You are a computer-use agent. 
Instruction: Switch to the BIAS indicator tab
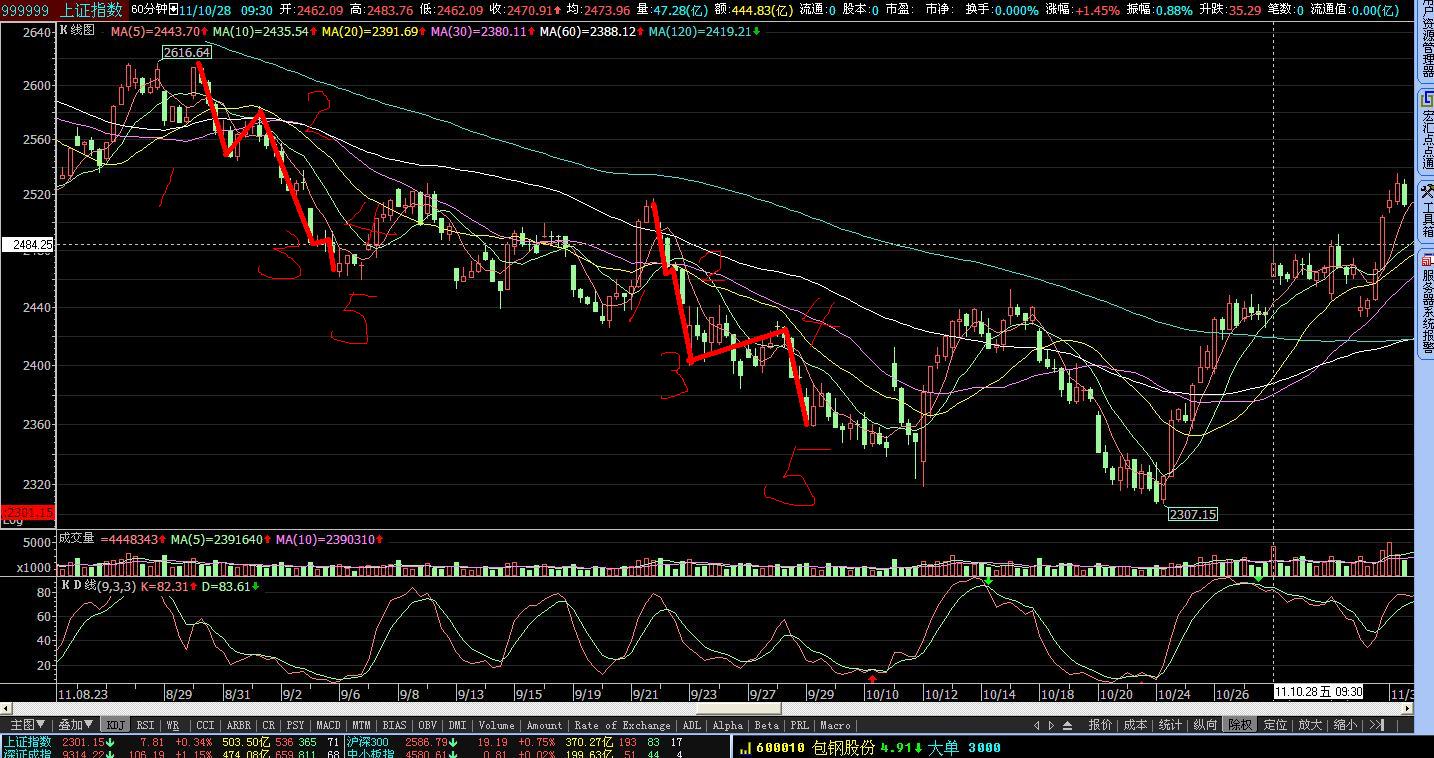coord(394,725)
